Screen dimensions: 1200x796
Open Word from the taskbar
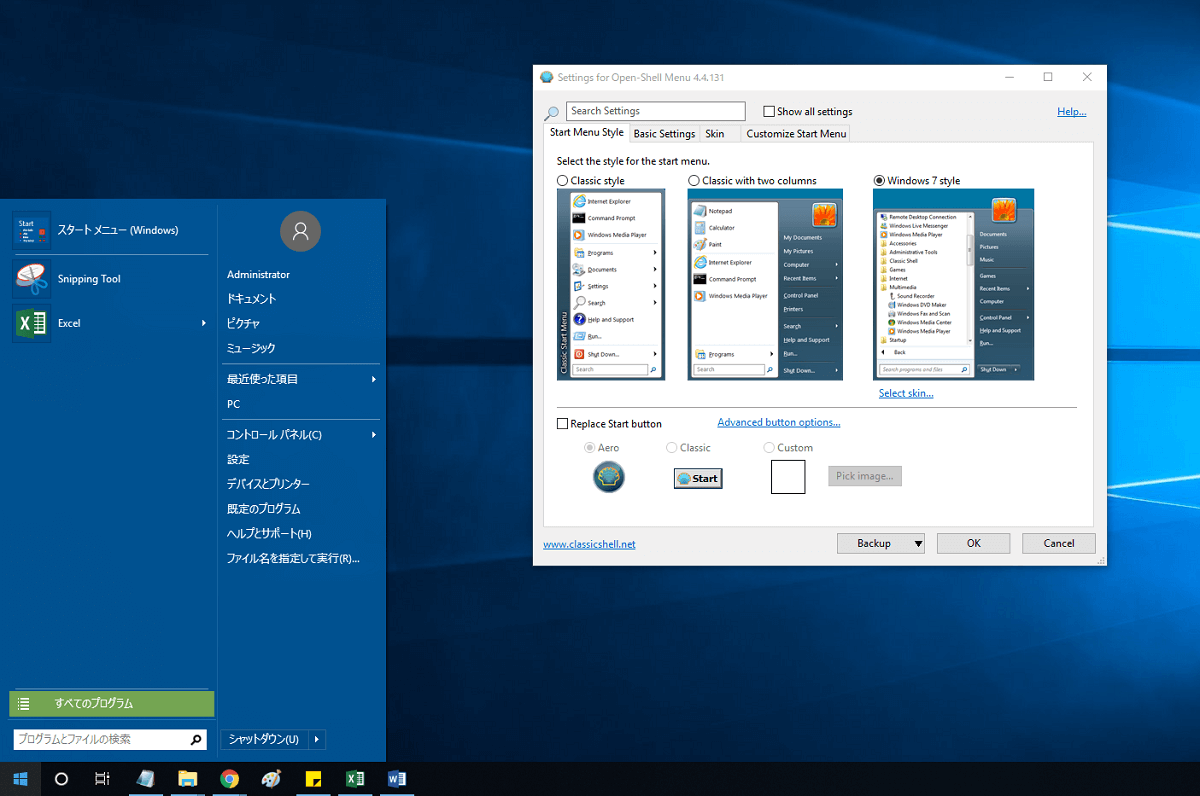(396, 778)
